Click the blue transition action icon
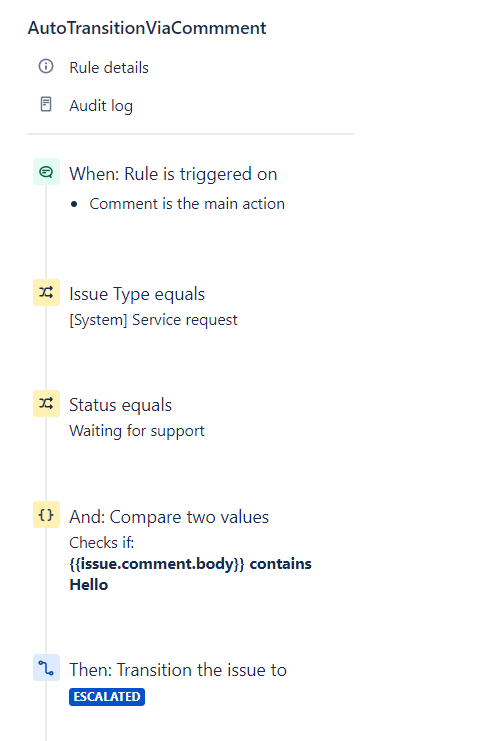This screenshot has height=741, width=488. click(46, 667)
